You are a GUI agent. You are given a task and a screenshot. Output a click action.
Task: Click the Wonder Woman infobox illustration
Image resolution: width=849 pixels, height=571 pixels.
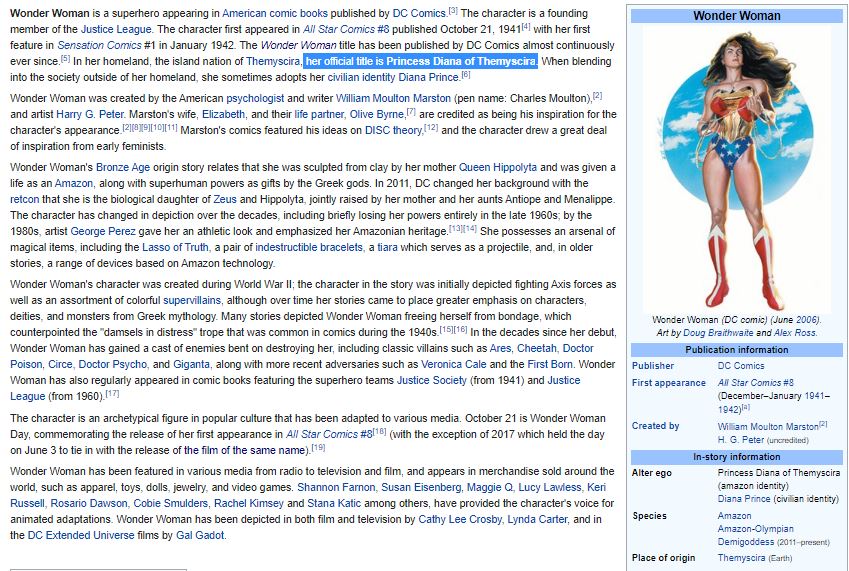737,169
